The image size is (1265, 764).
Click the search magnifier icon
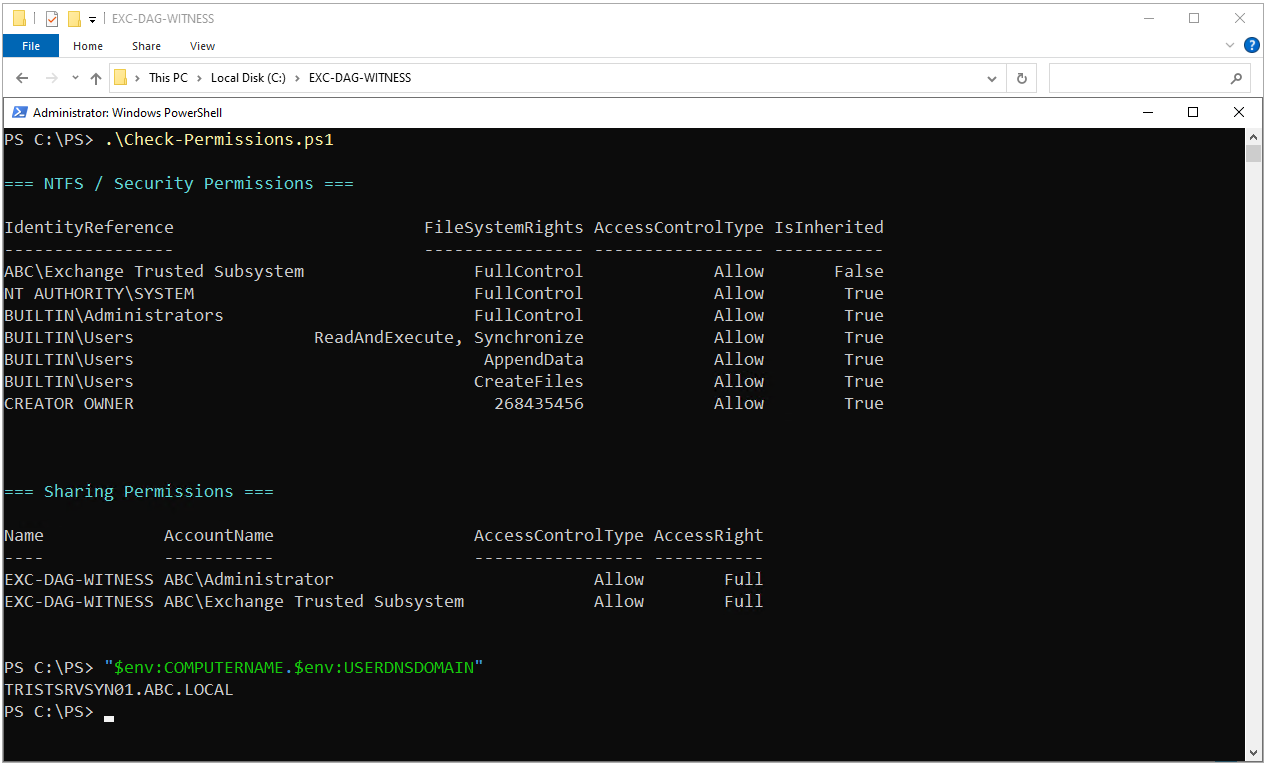pyautogui.click(x=1236, y=78)
